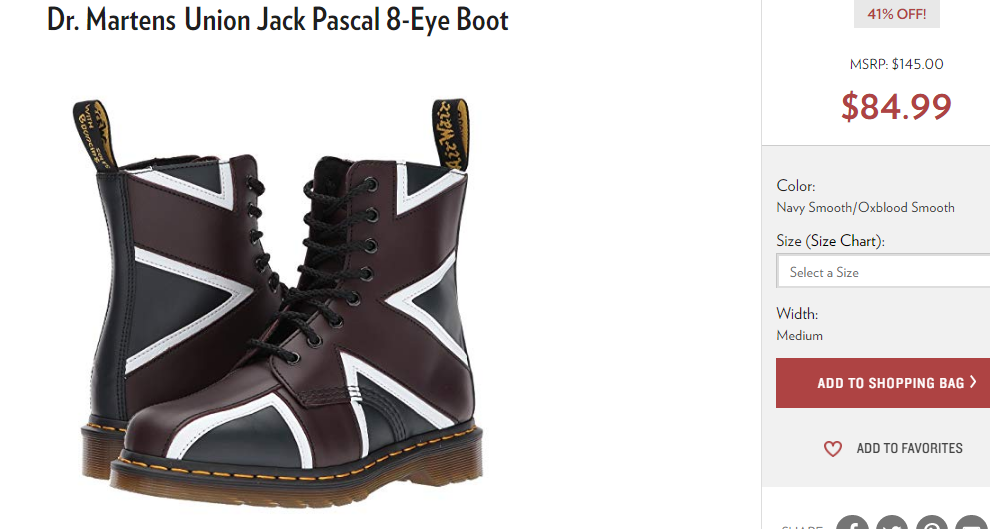Click the arrow chevron on the shopping bag button
Viewport: 990px width, 529px height.
point(973,382)
